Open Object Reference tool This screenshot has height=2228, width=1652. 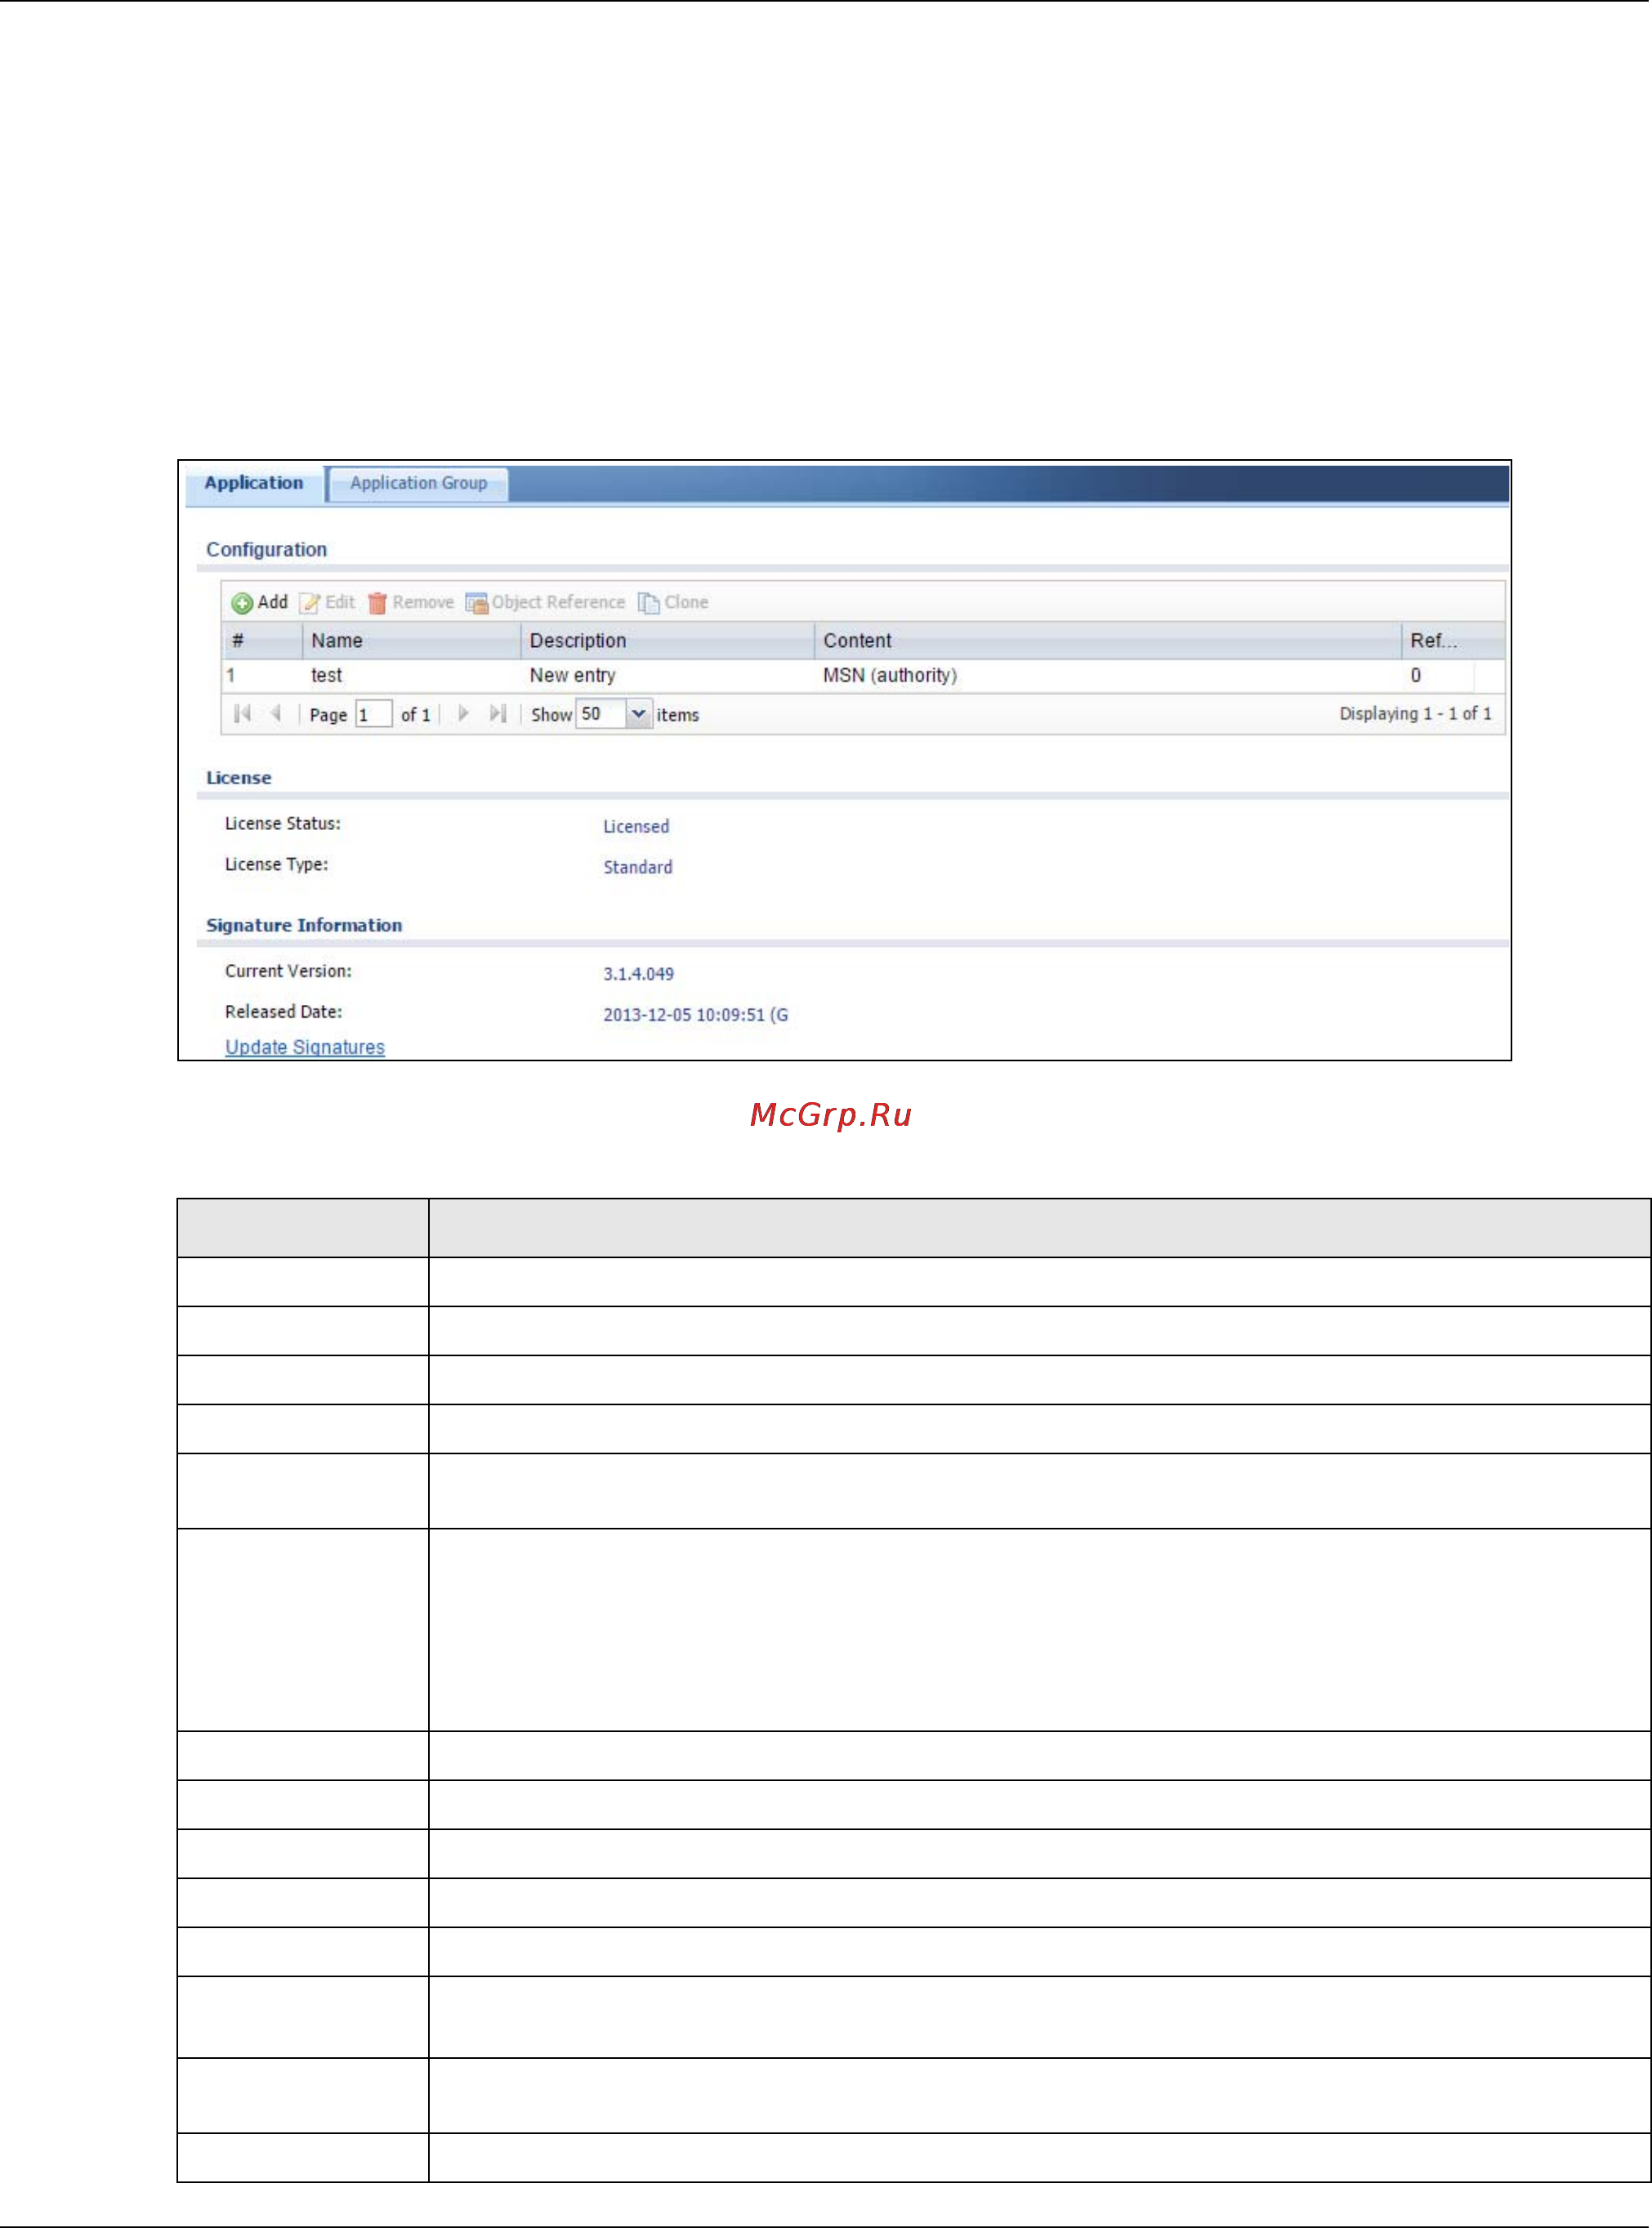tap(545, 602)
